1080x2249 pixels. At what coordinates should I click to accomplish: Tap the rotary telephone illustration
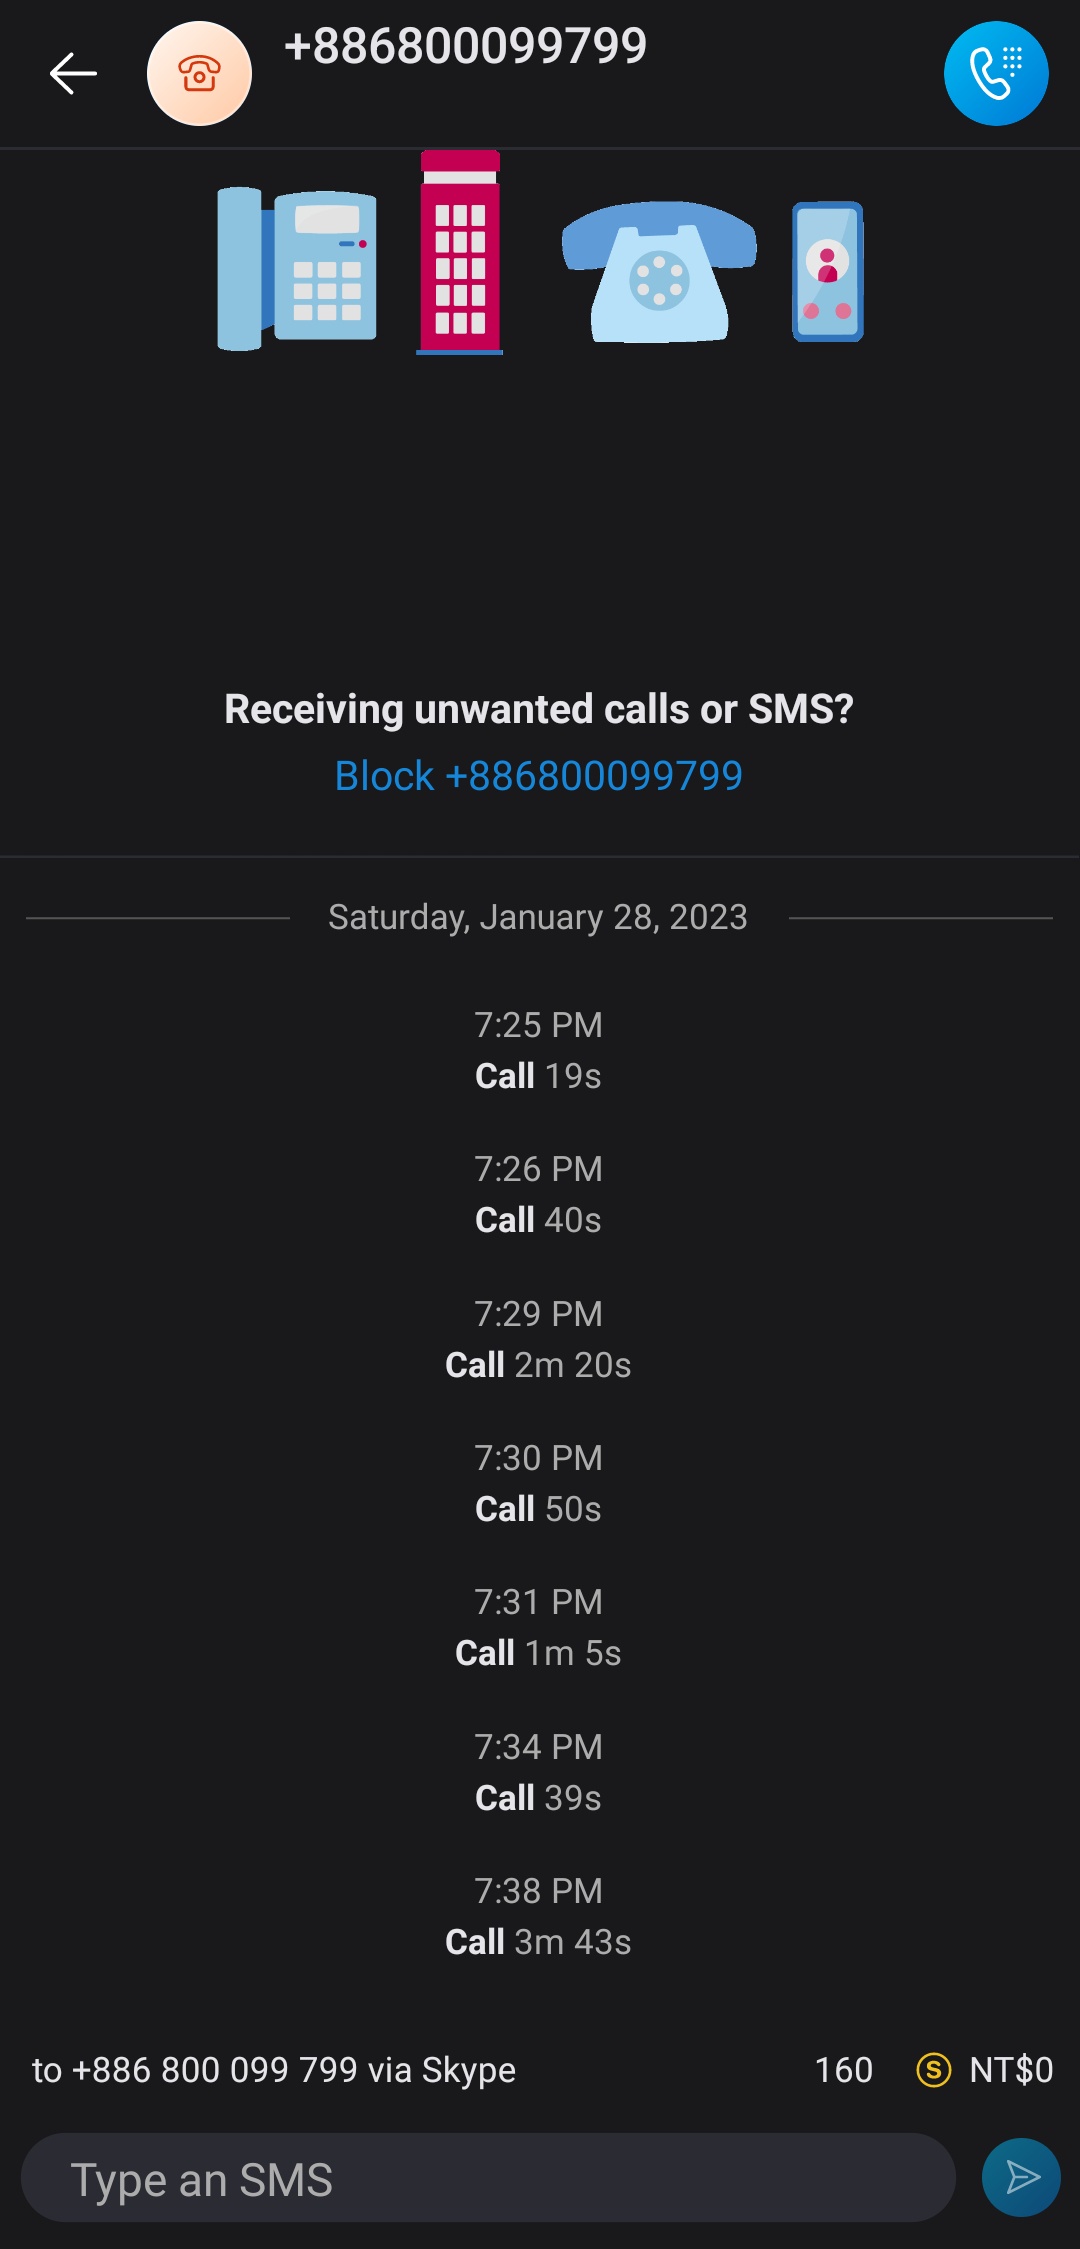(659, 271)
